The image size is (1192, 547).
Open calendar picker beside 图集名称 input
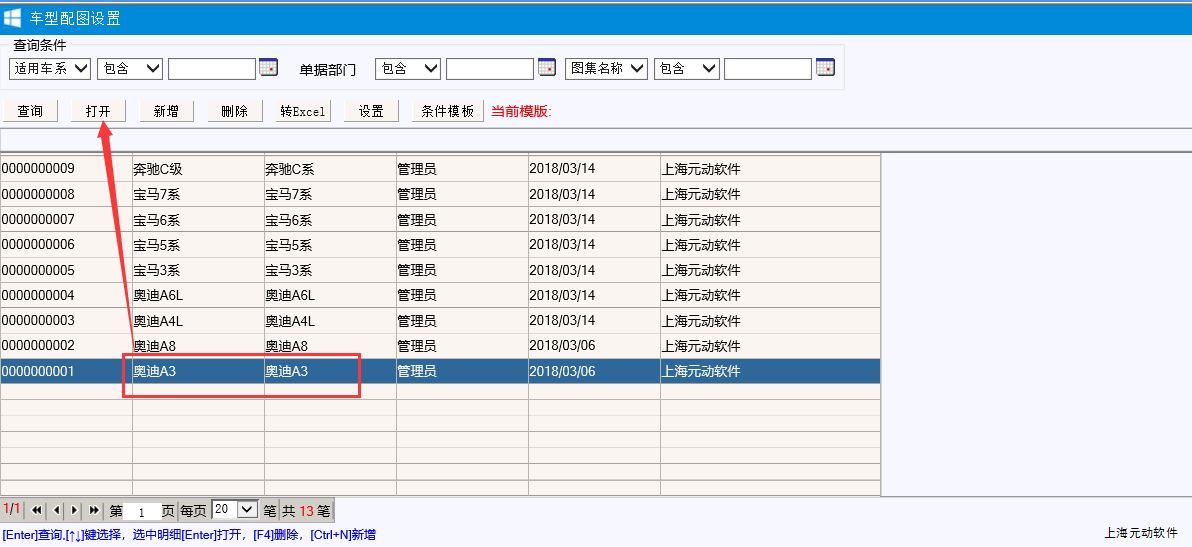click(x=824, y=68)
